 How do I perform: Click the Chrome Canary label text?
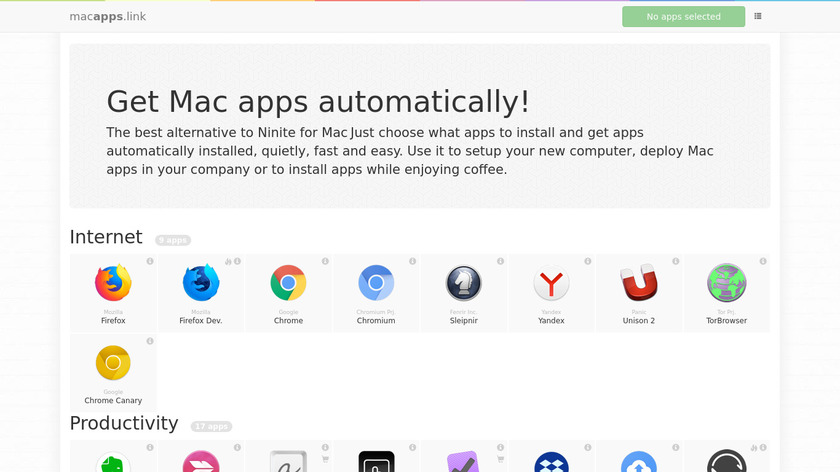[x=113, y=400]
